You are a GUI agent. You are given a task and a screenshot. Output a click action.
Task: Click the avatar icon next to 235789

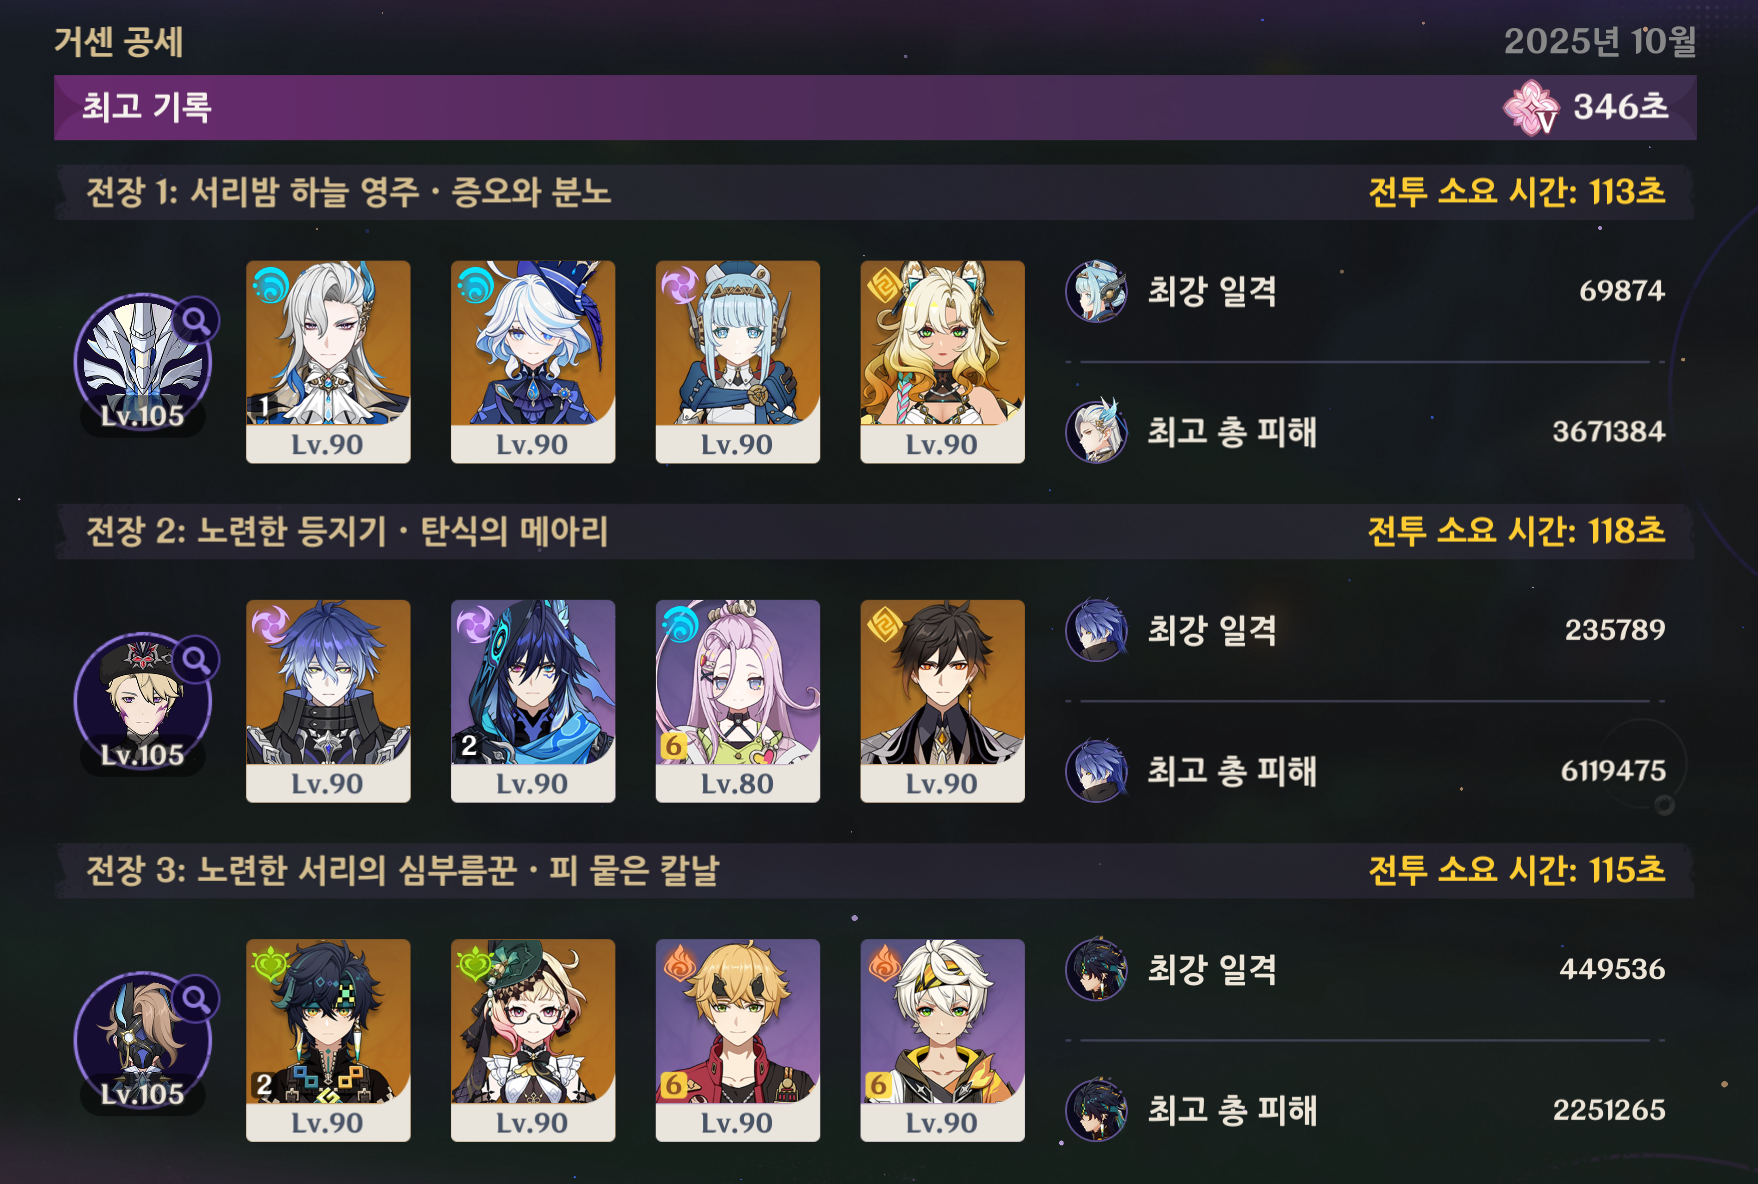(1096, 630)
